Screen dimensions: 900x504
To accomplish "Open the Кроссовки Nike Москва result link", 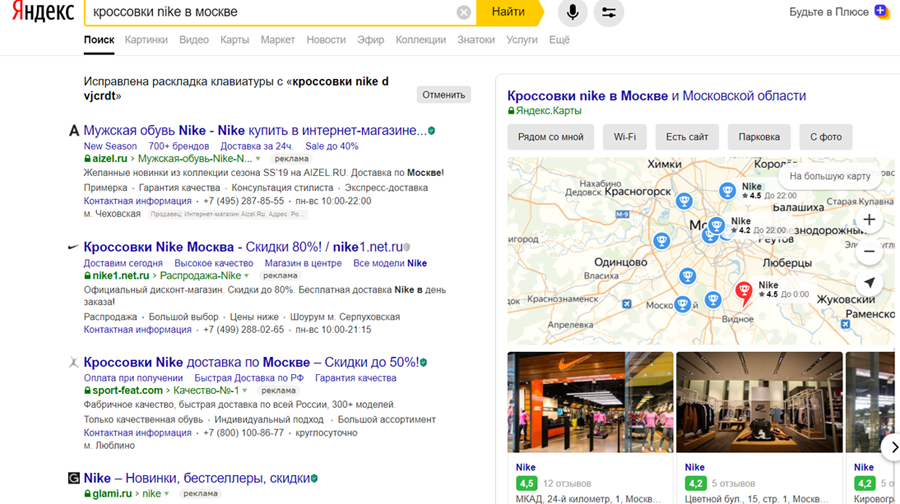I will (x=160, y=247).
